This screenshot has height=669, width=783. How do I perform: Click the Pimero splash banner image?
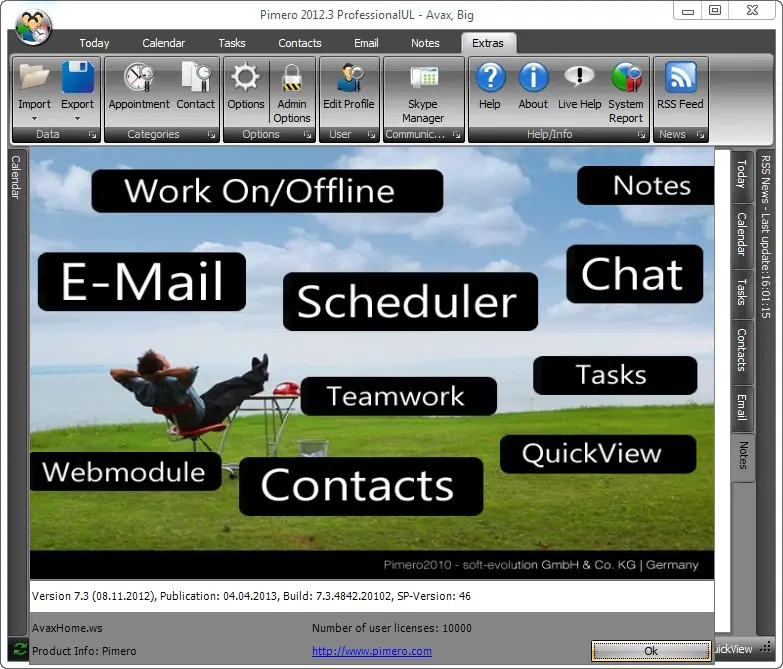point(372,363)
